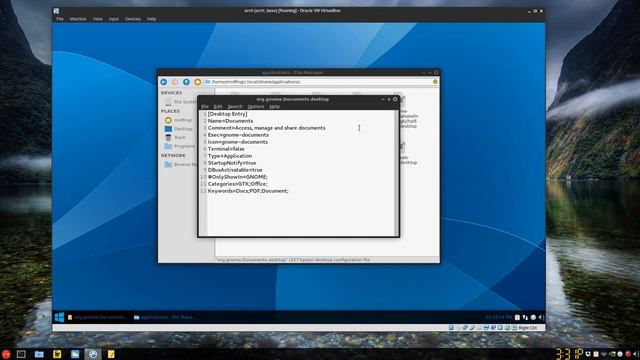This screenshot has width=640, height=360.
Task: Click the yellow note host taskbar icon
Action: [111, 354]
